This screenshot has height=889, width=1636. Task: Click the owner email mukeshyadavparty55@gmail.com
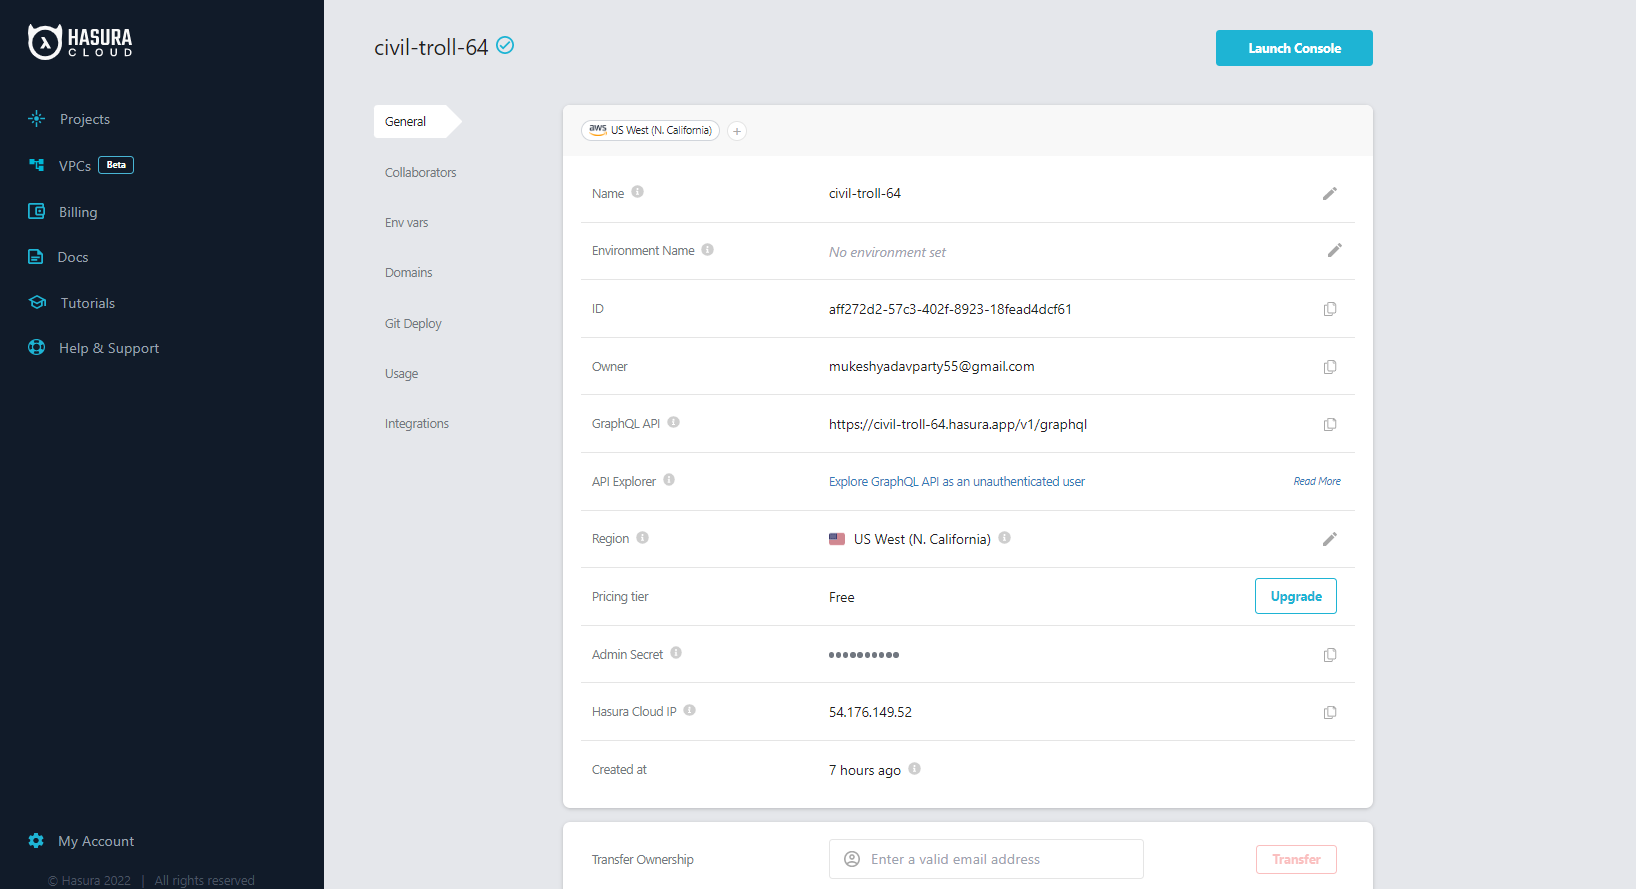pyautogui.click(x=931, y=366)
